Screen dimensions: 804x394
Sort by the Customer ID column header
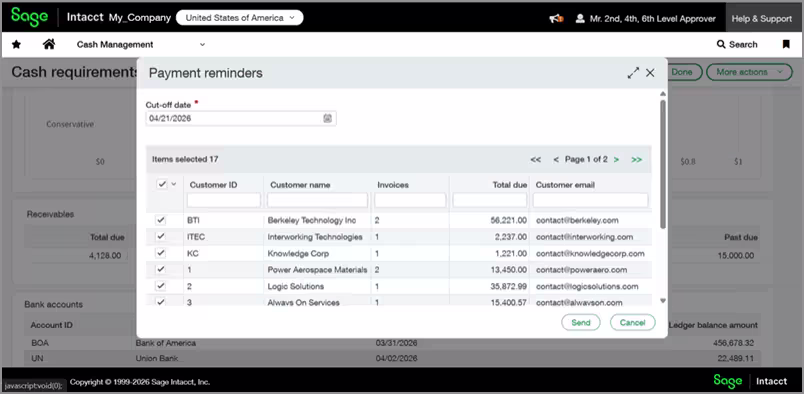click(x=213, y=185)
